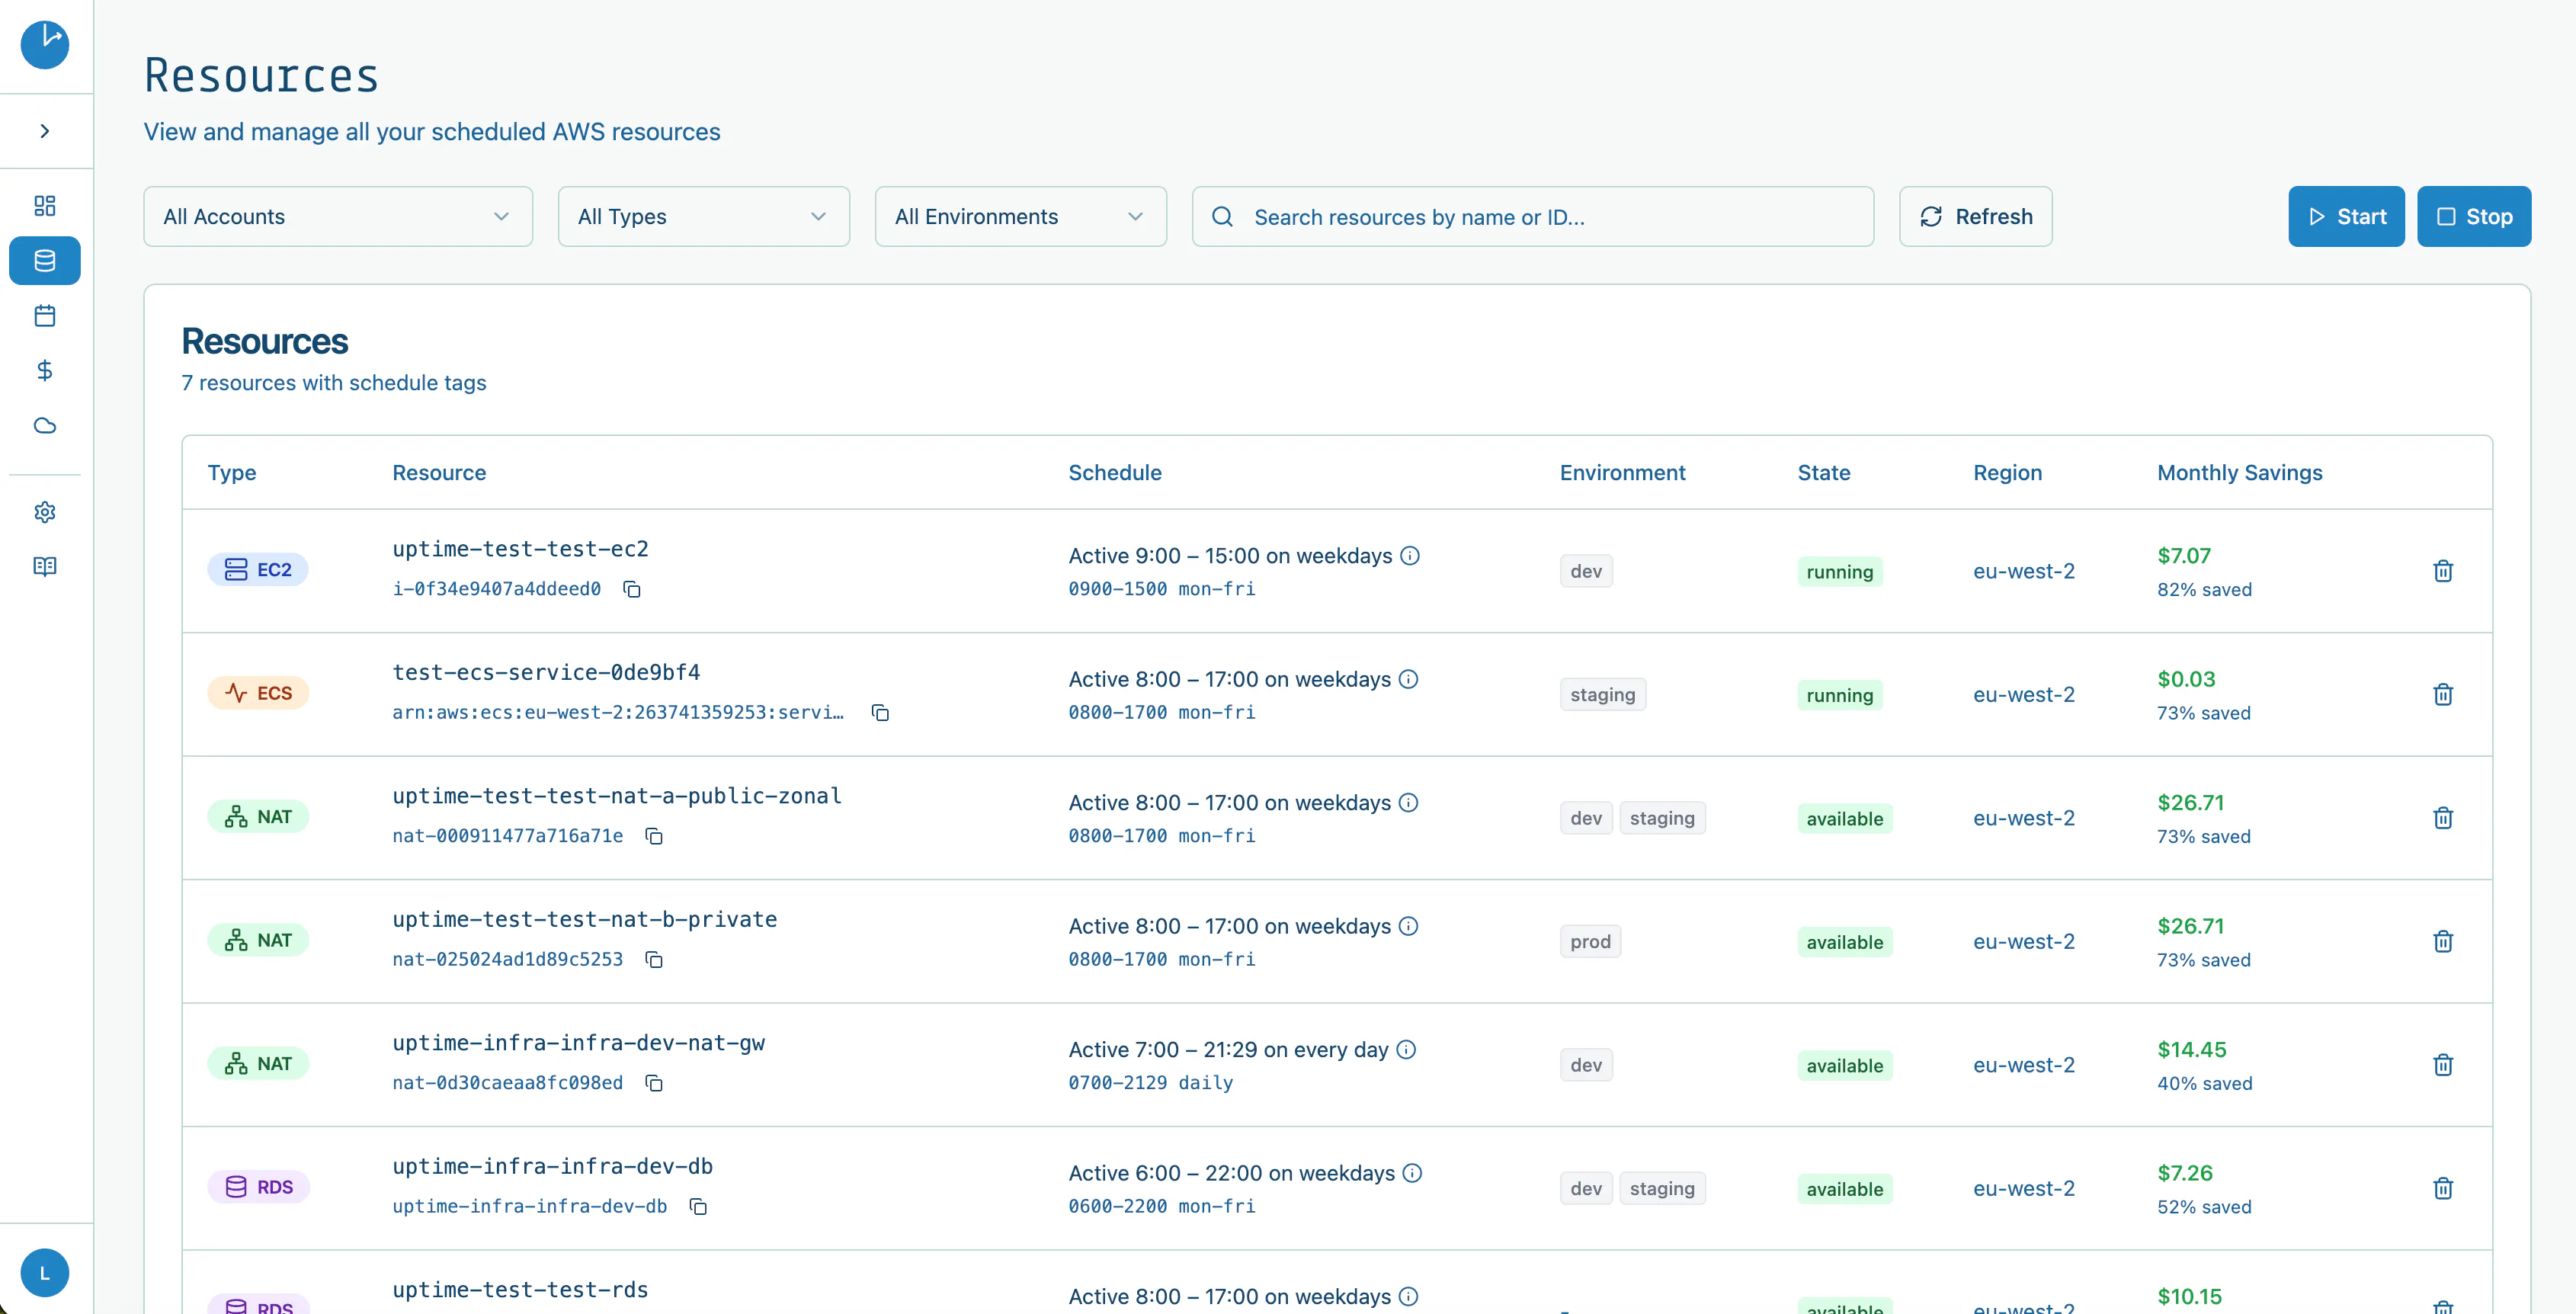Open the All Accounts dropdown

click(338, 216)
